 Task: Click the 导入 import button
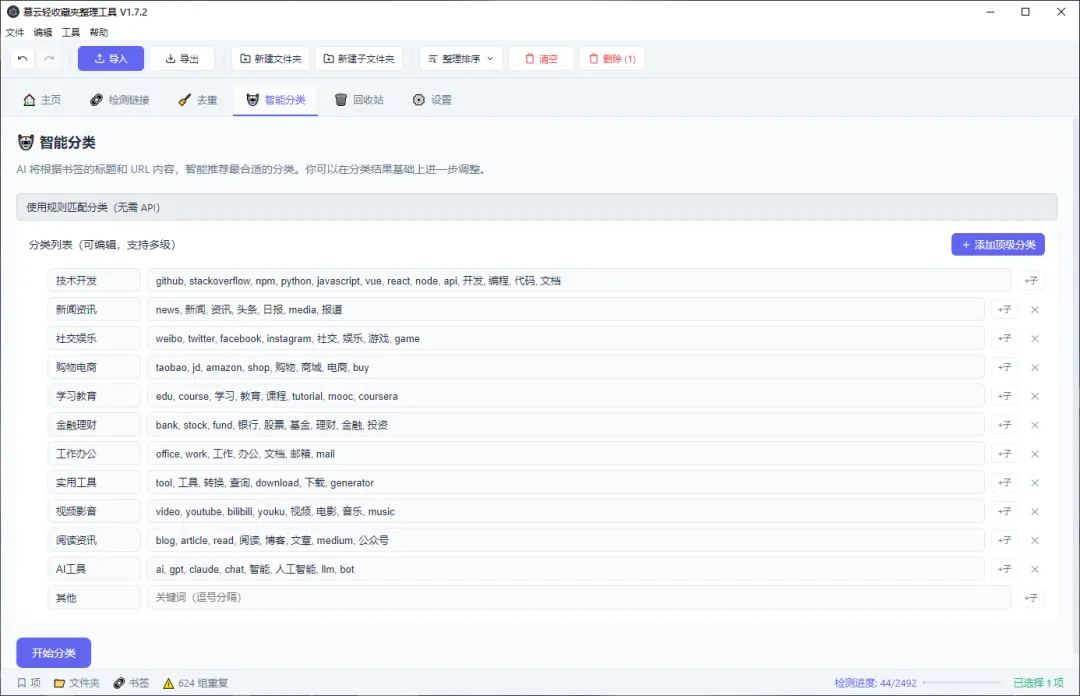[111, 59]
